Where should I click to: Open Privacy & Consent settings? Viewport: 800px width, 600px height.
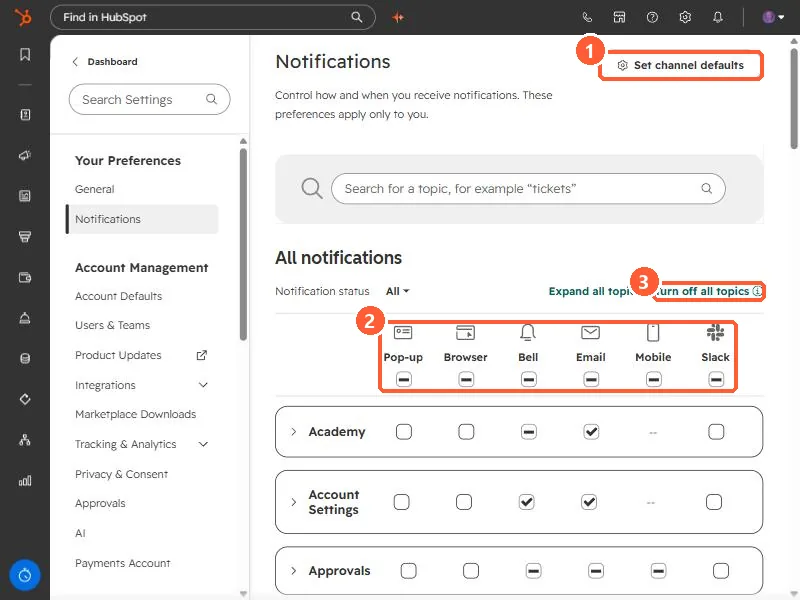point(121,474)
